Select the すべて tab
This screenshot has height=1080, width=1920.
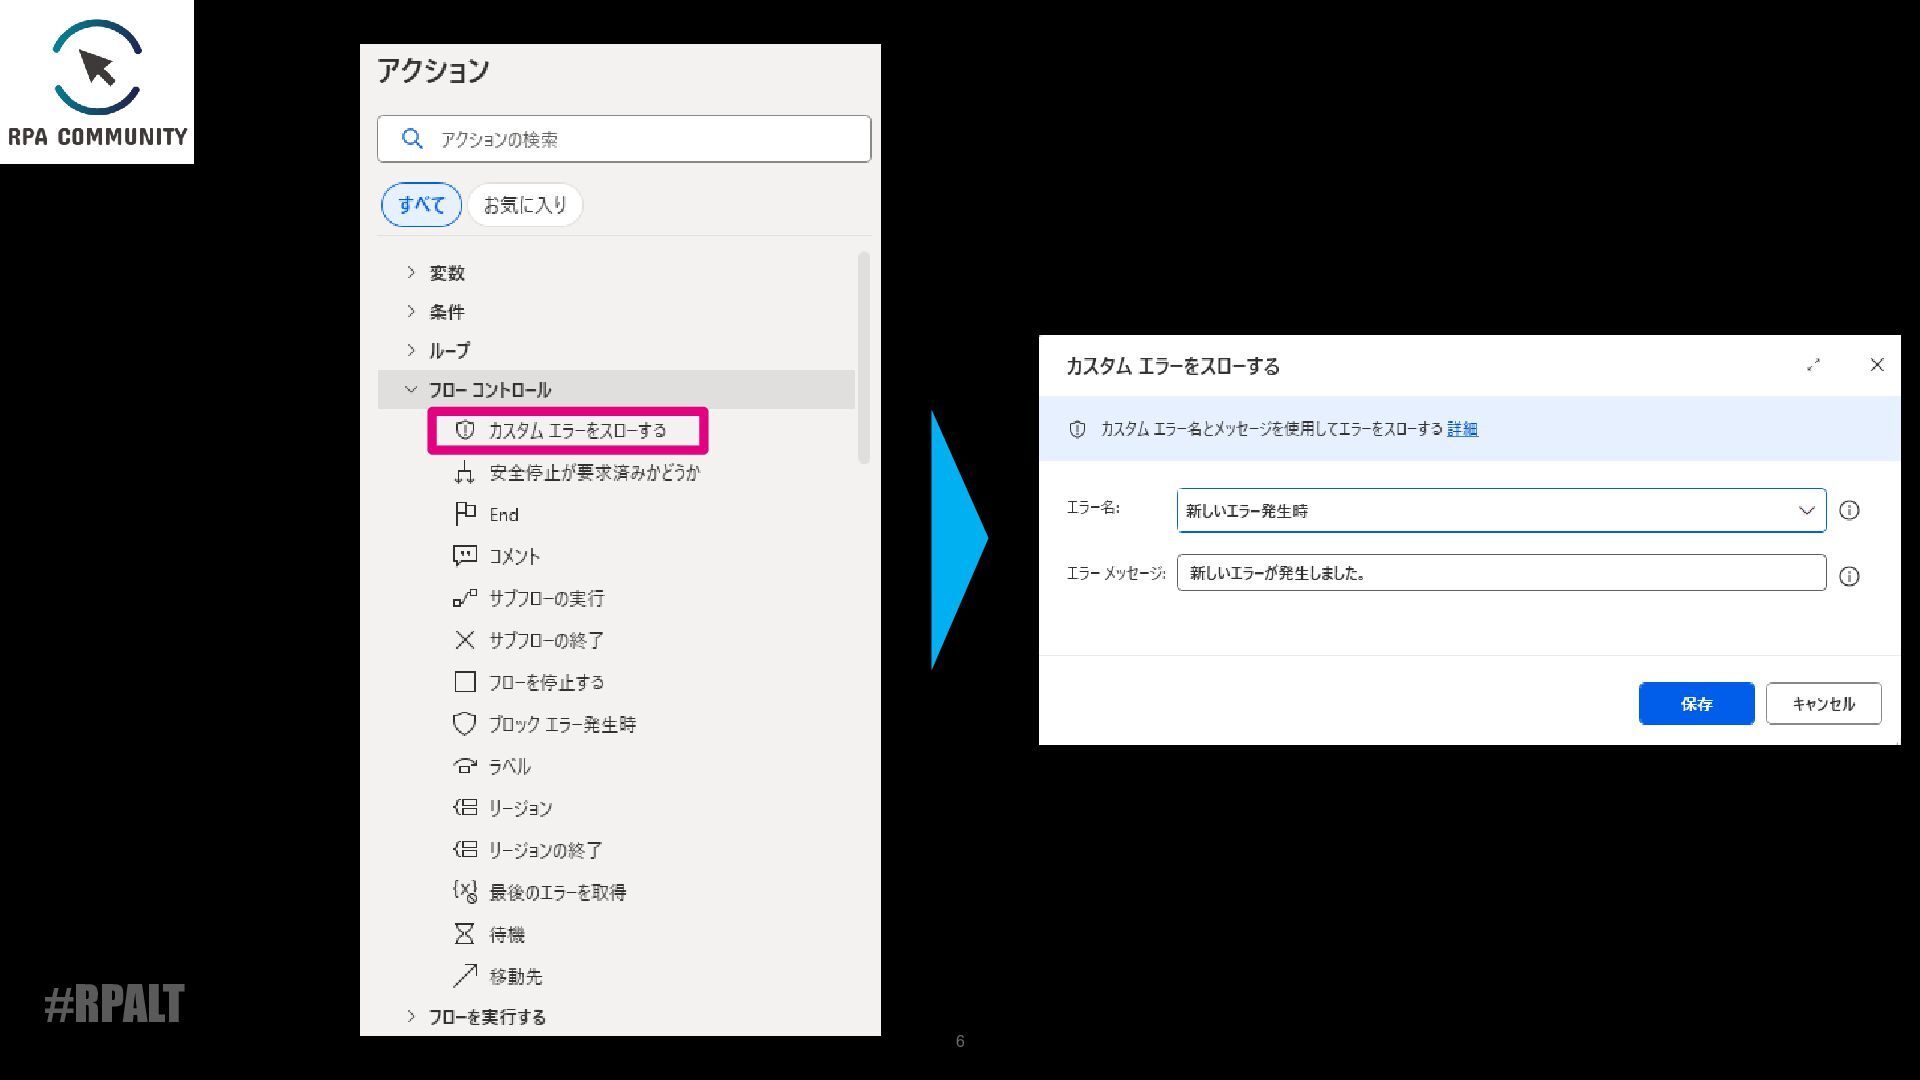click(421, 205)
